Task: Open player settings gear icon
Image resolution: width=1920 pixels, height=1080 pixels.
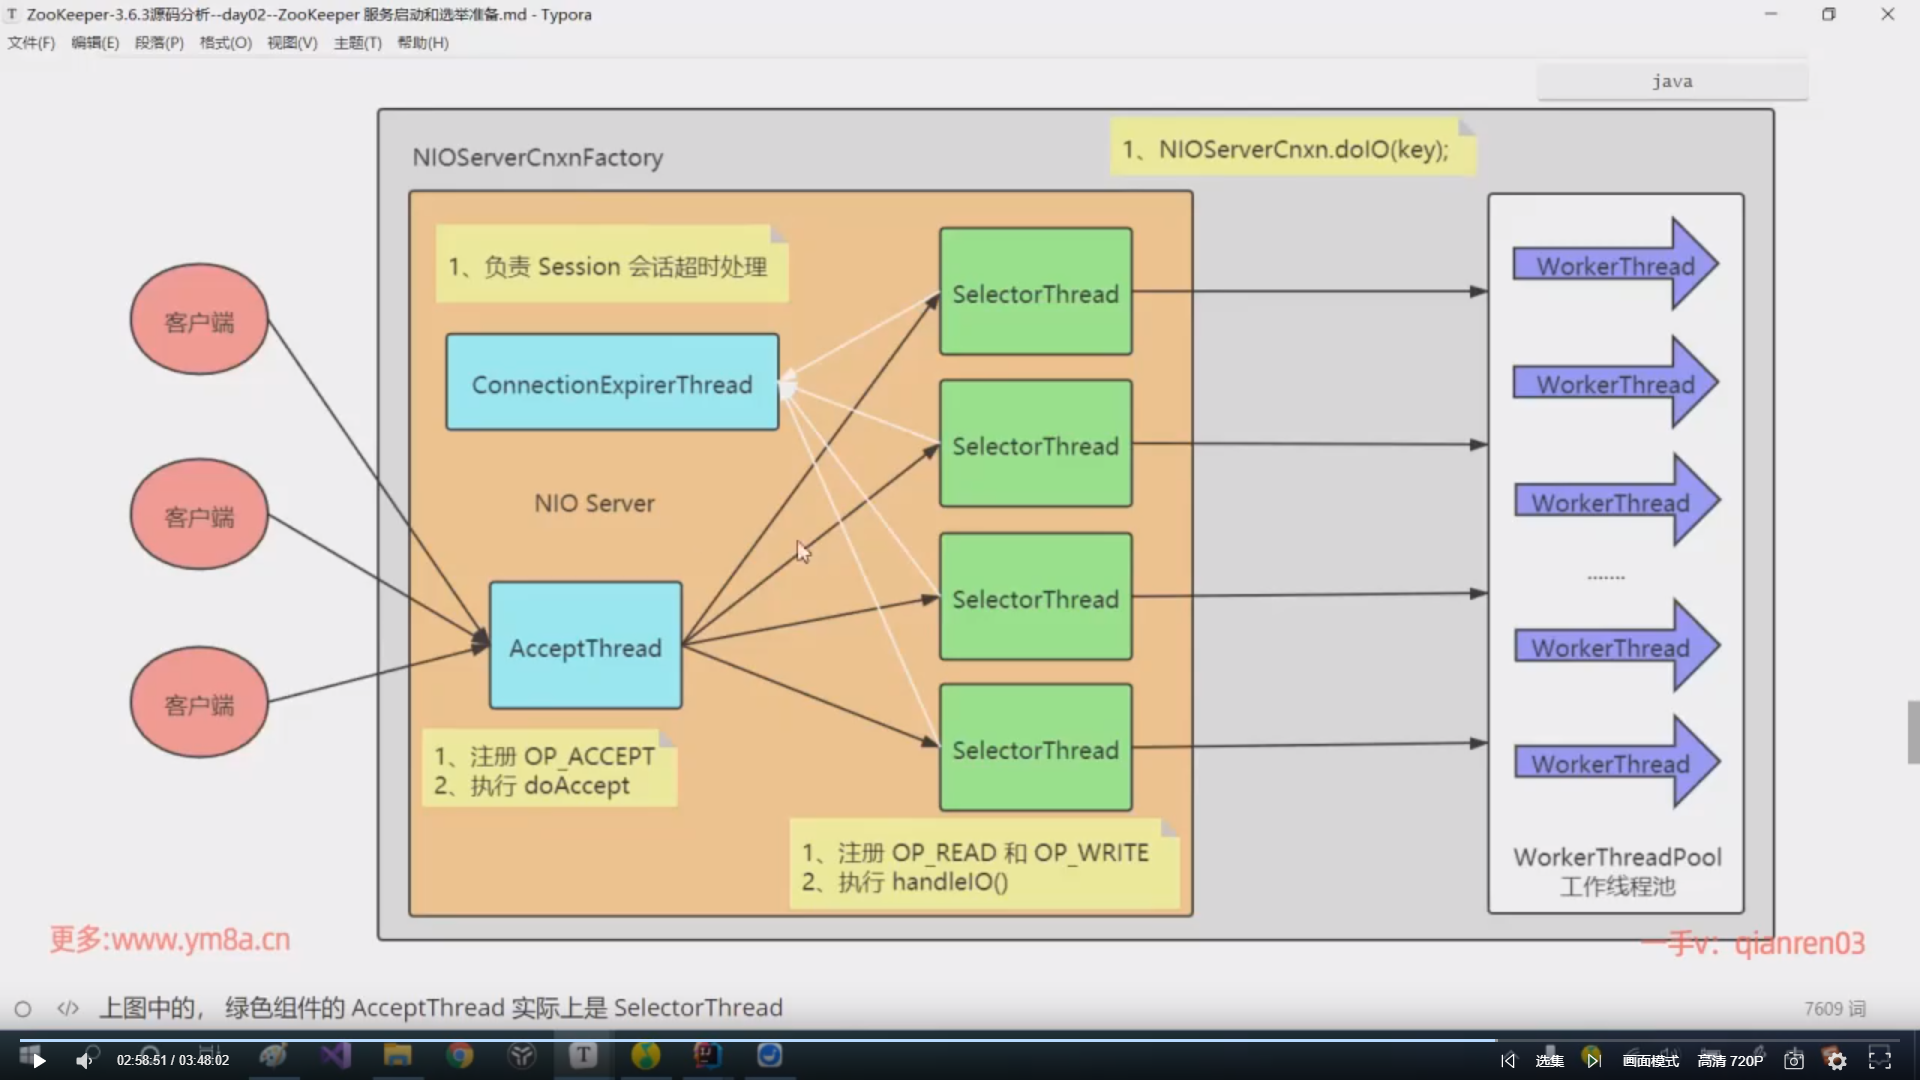Action: pos(1837,1061)
